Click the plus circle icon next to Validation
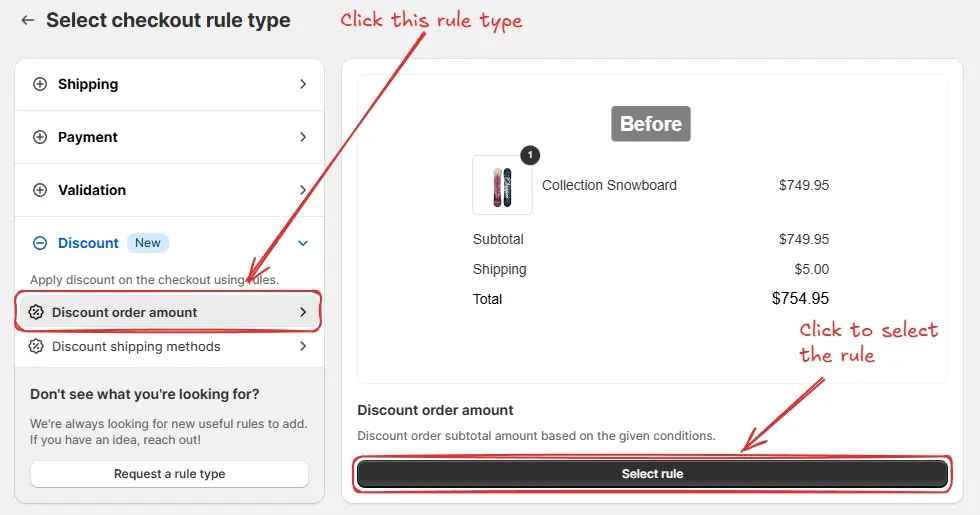The height and width of the screenshot is (515, 980). click(x=40, y=190)
